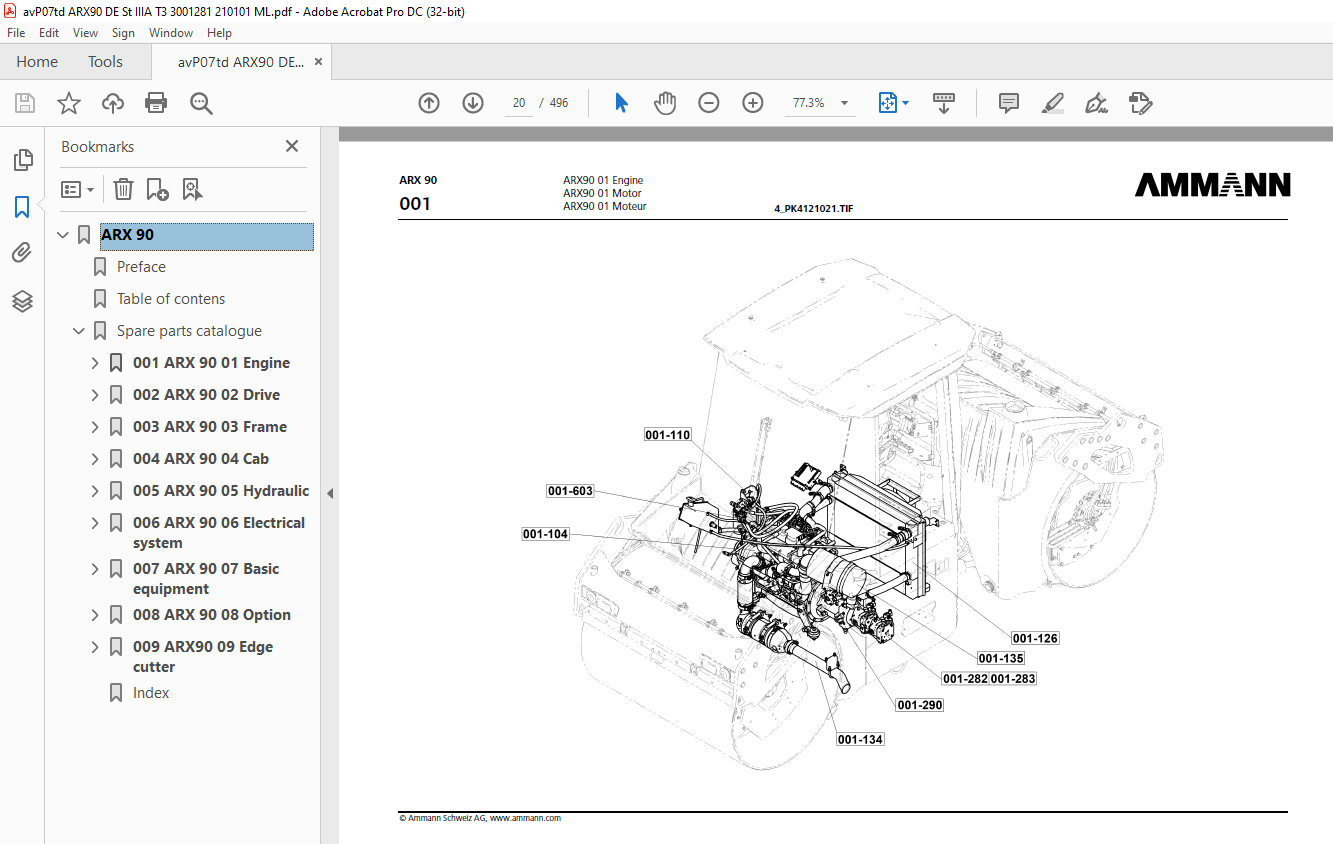Star this file as favorite
This screenshot has height=844, width=1333.
pyautogui.click(x=69, y=103)
